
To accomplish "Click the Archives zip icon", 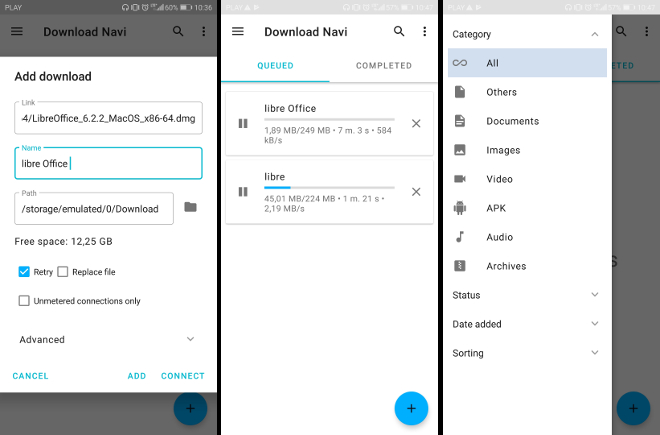I will tap(460, 266).
